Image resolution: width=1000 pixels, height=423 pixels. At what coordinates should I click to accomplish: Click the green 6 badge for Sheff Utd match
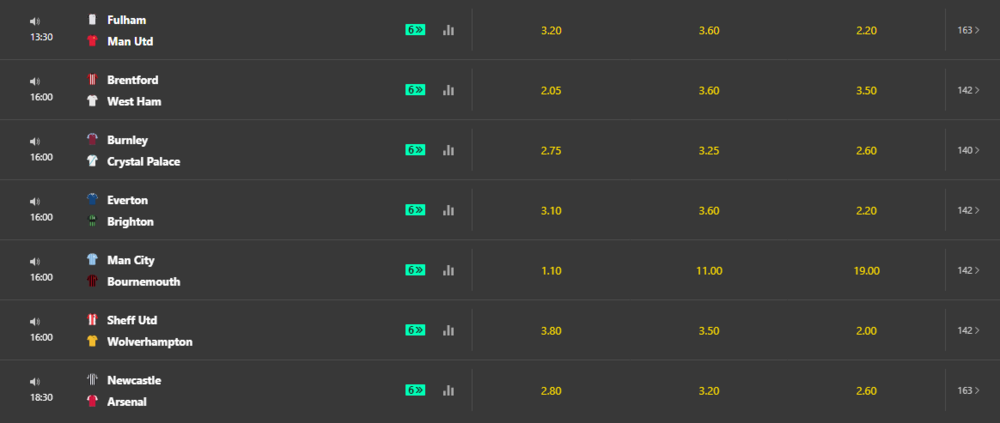pos(415,330)
